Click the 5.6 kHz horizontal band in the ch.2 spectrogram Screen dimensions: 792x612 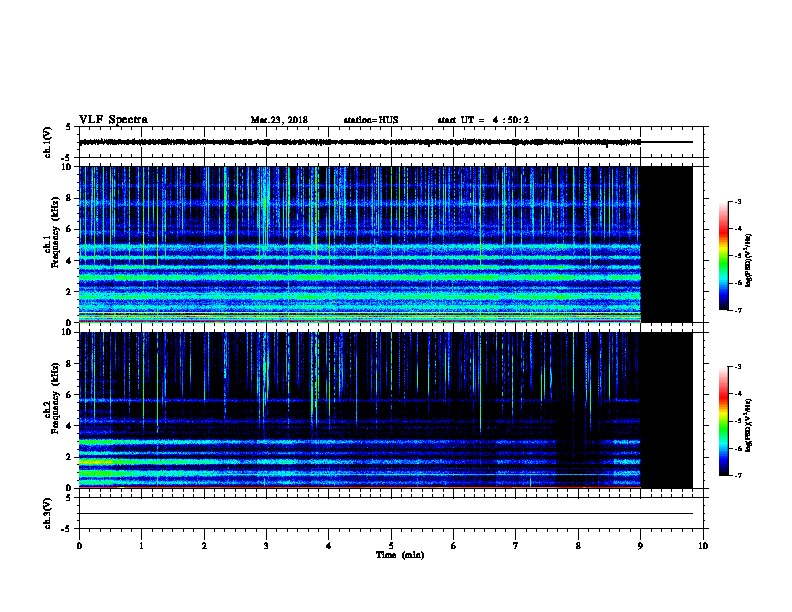pos(360,400)
